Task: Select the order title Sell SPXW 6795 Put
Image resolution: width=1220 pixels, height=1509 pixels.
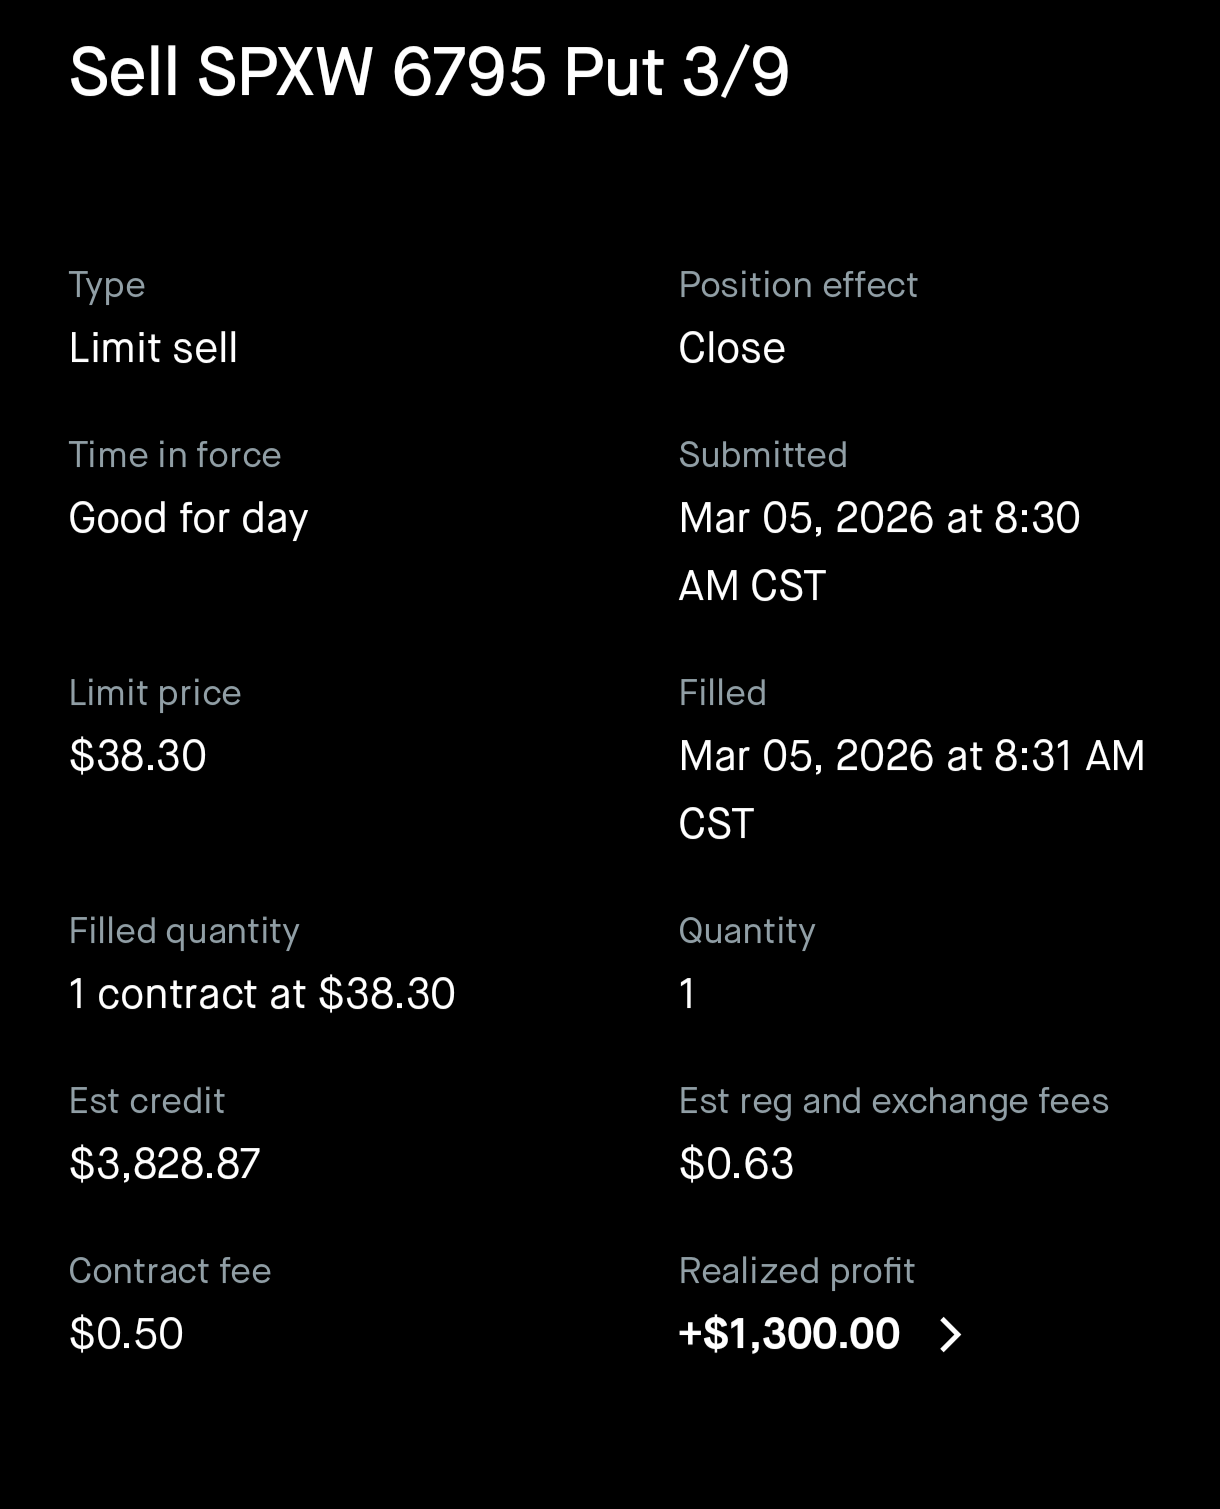Action: point(429,72)
